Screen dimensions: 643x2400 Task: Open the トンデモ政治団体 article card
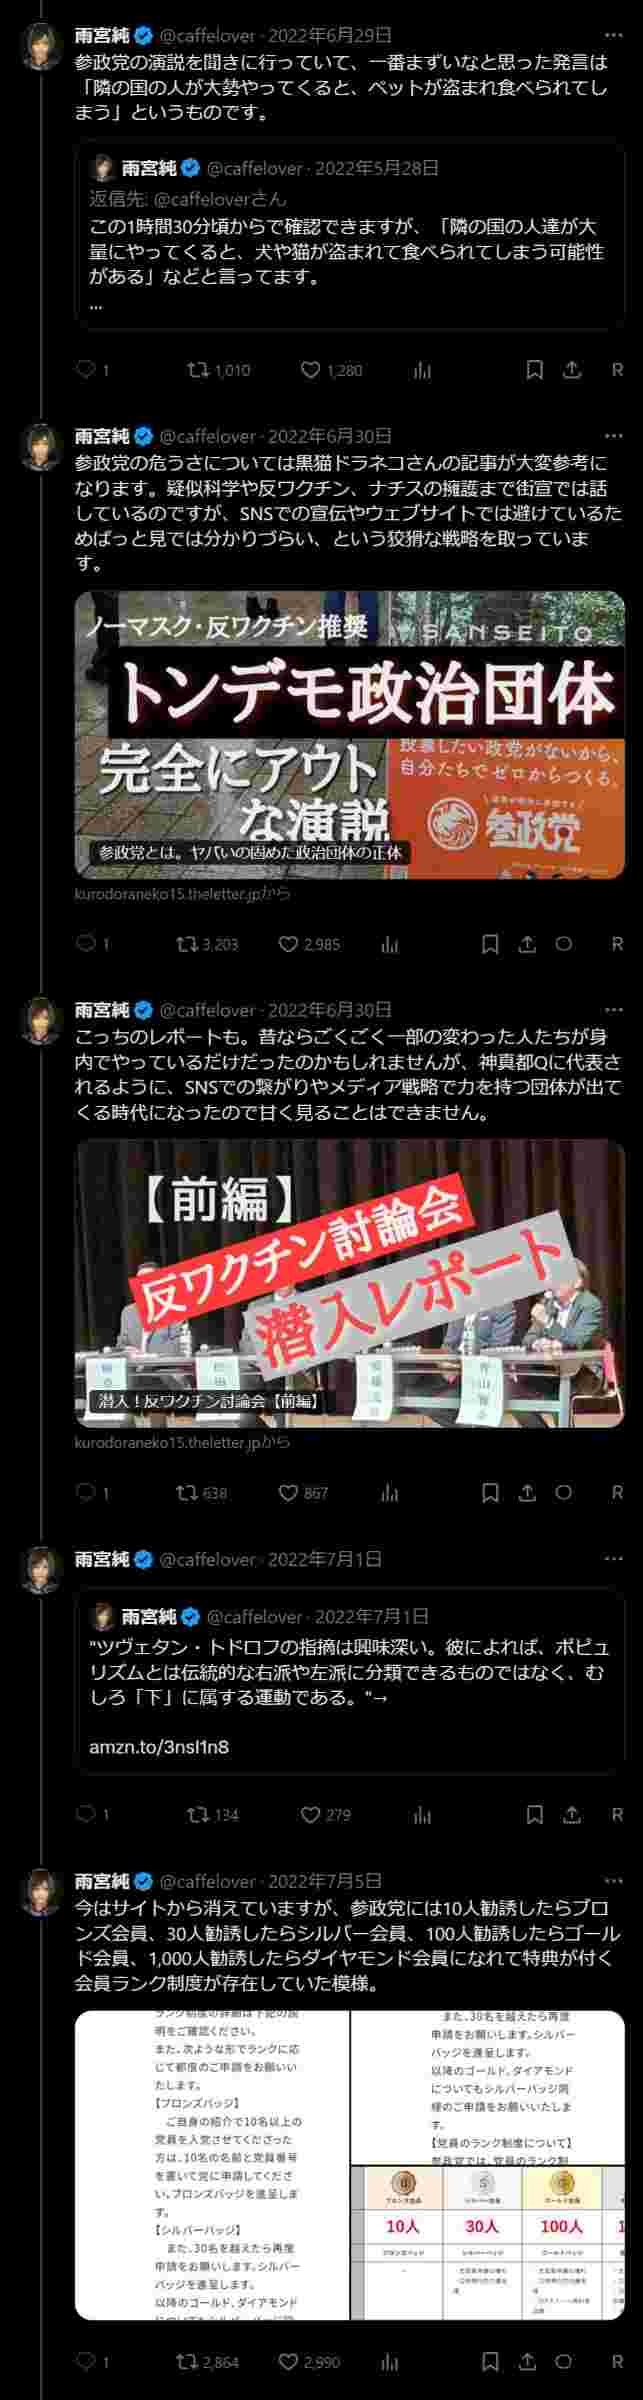coord(350,735)
